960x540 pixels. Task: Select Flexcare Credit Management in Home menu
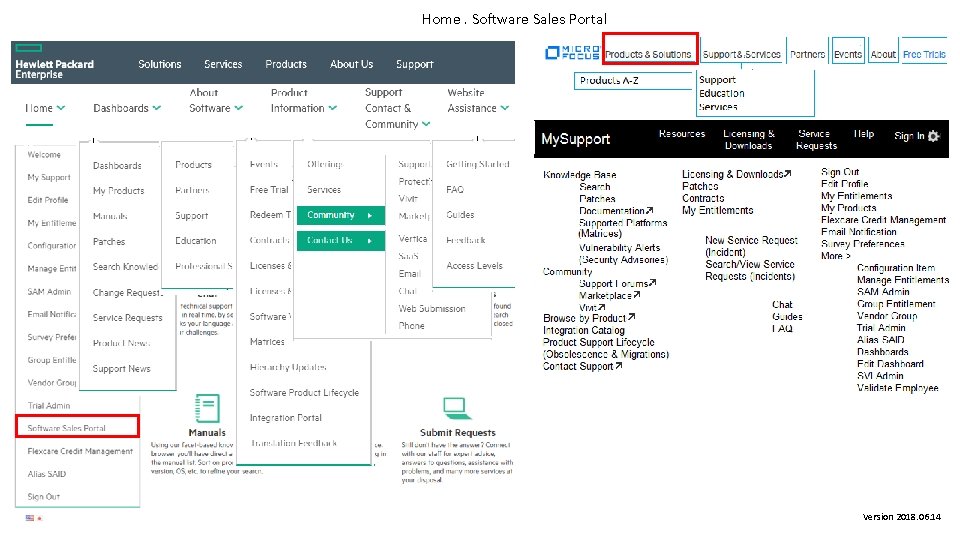[80, 451]
